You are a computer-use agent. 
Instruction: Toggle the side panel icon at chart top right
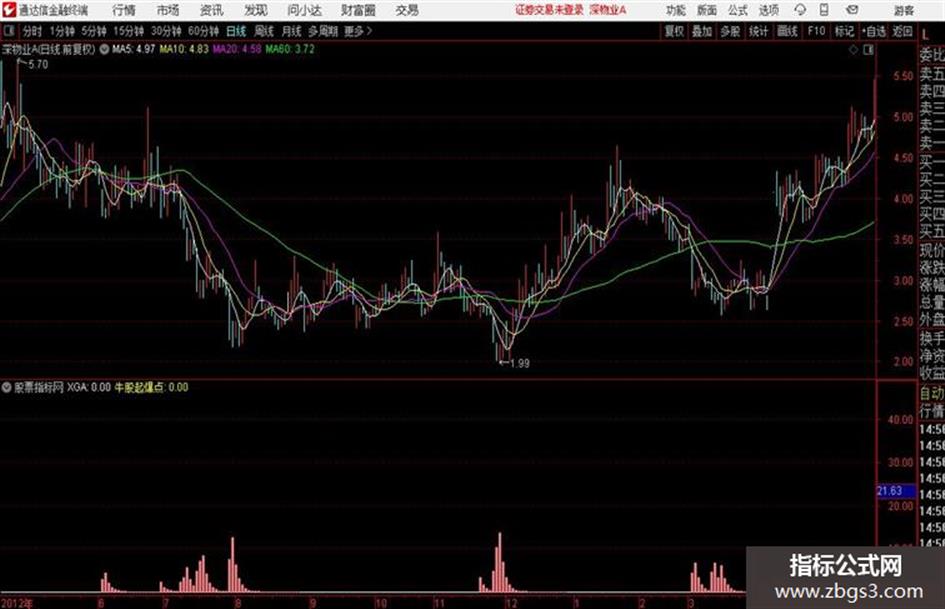point(868,50)
